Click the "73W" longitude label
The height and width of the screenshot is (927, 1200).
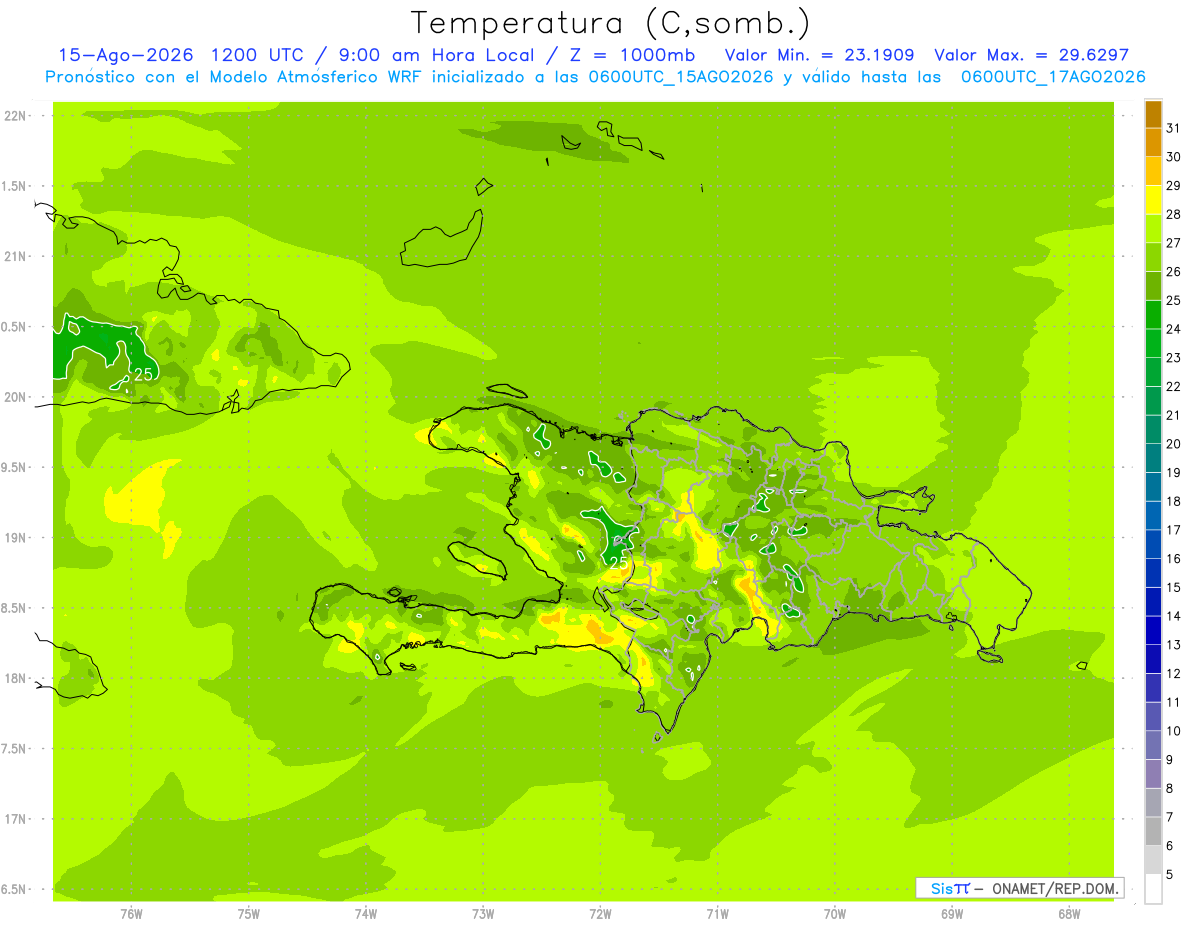[x=483, y=913]
